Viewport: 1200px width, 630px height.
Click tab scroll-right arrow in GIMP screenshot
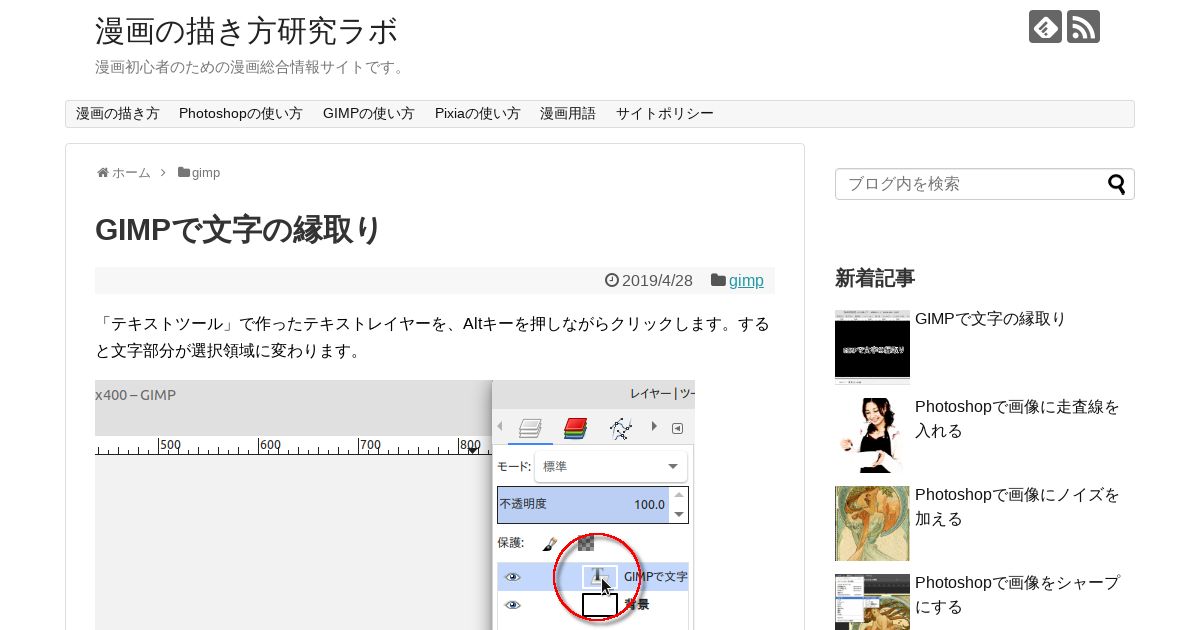click(x=655, y=427)
